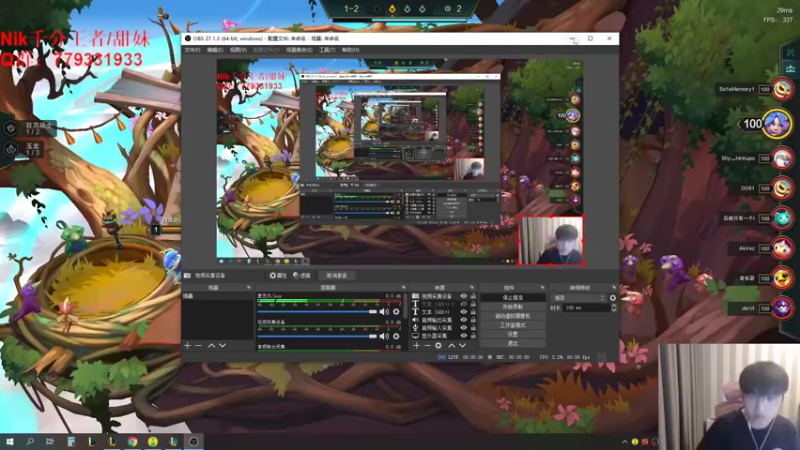
Task: Open the 视图(V) menu in OBS
Action: (238, 50)
